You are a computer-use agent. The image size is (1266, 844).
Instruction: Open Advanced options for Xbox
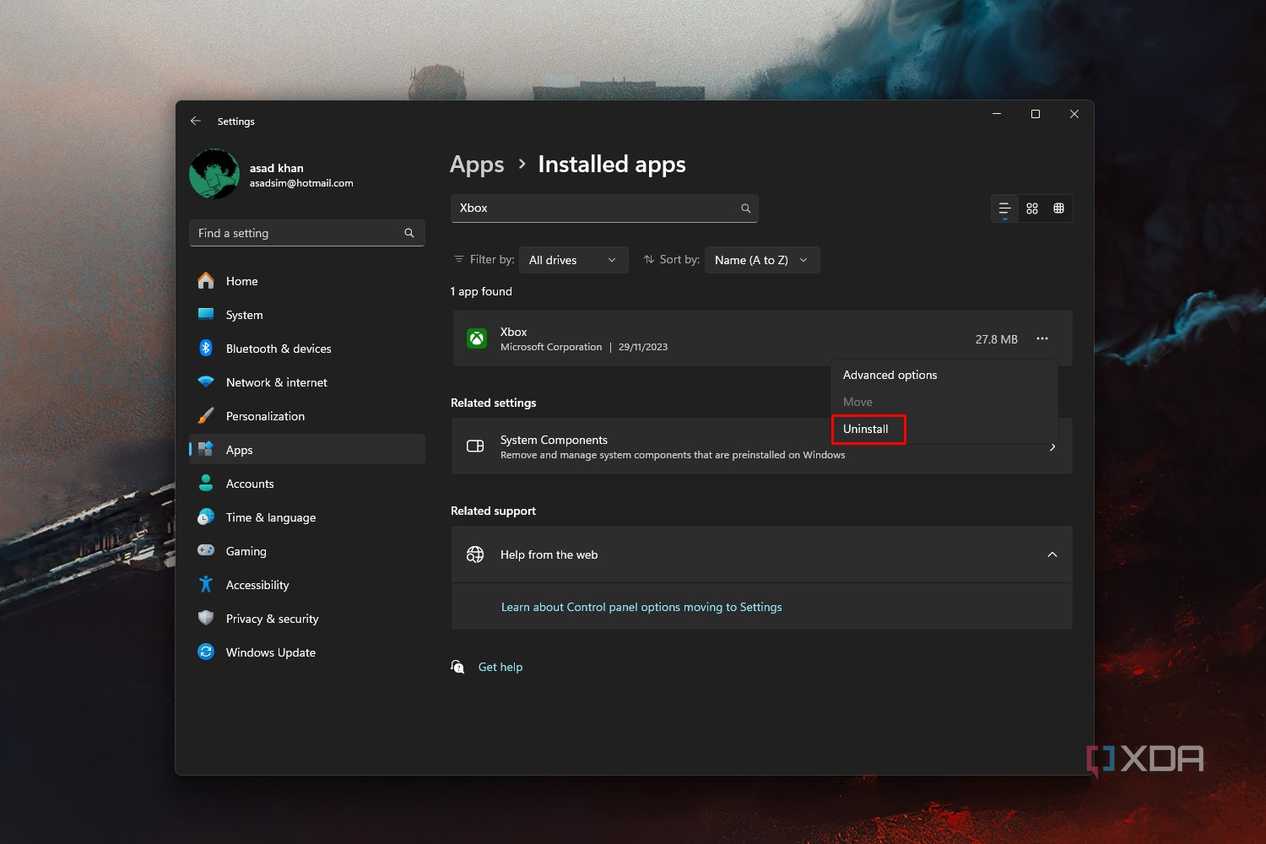tap(889, 374)
